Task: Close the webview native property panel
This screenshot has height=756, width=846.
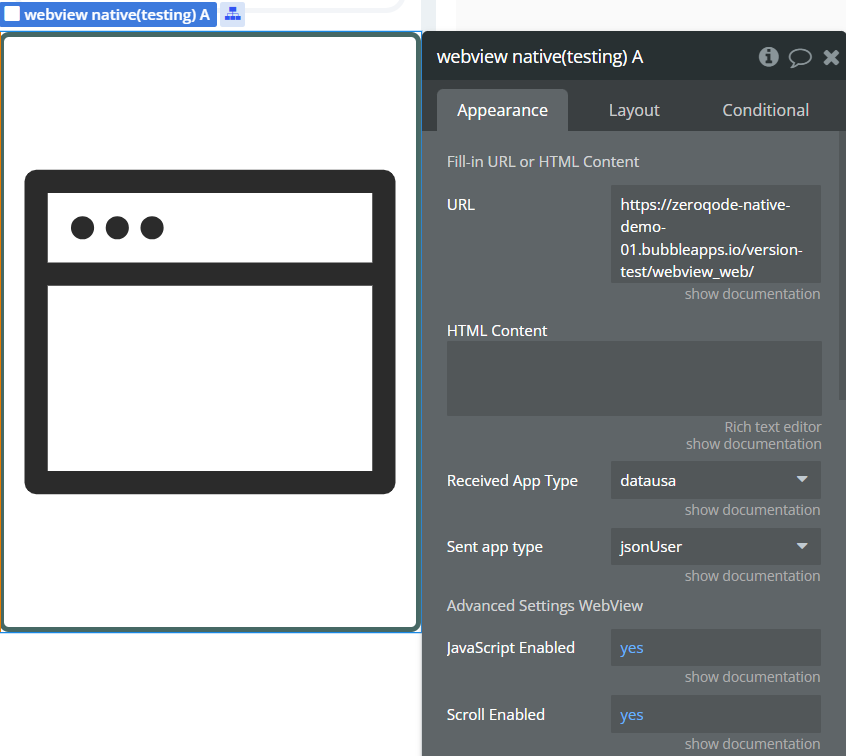Action: pos(831,57)
